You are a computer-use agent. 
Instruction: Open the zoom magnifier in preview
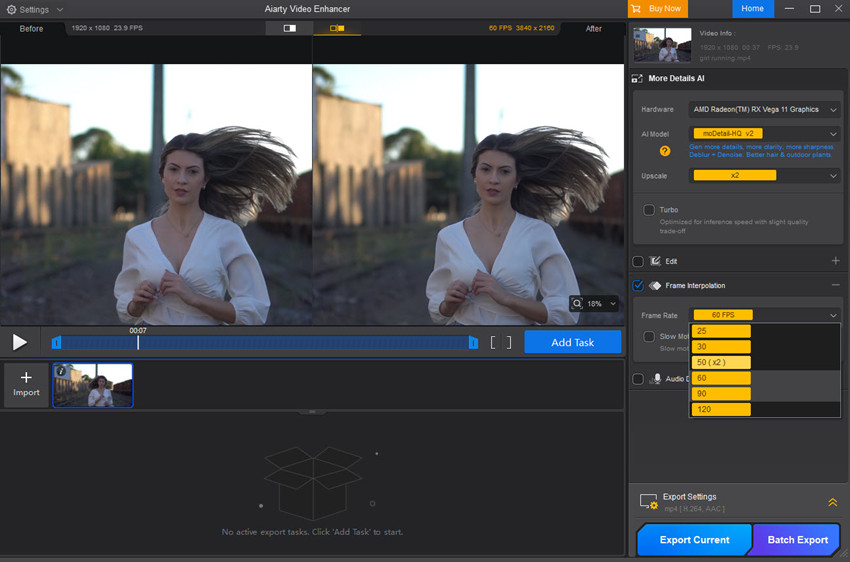(x=577, y=303)
